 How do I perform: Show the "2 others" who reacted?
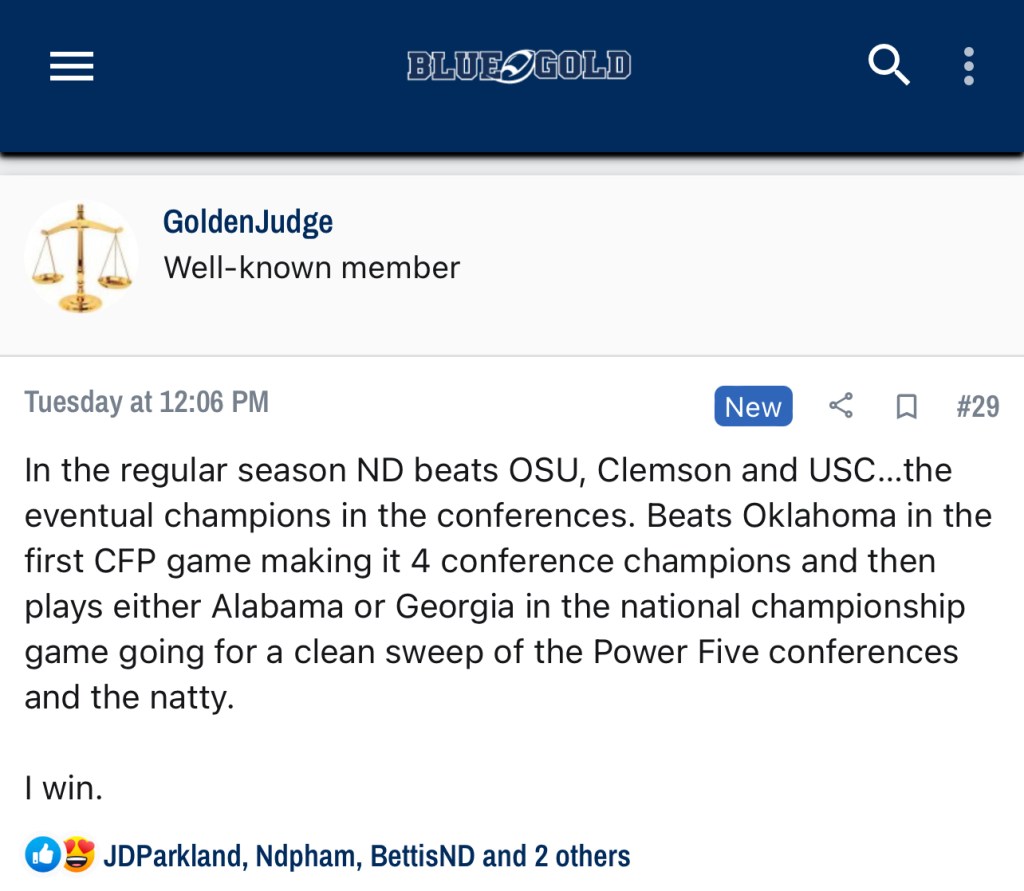(581, 857)
